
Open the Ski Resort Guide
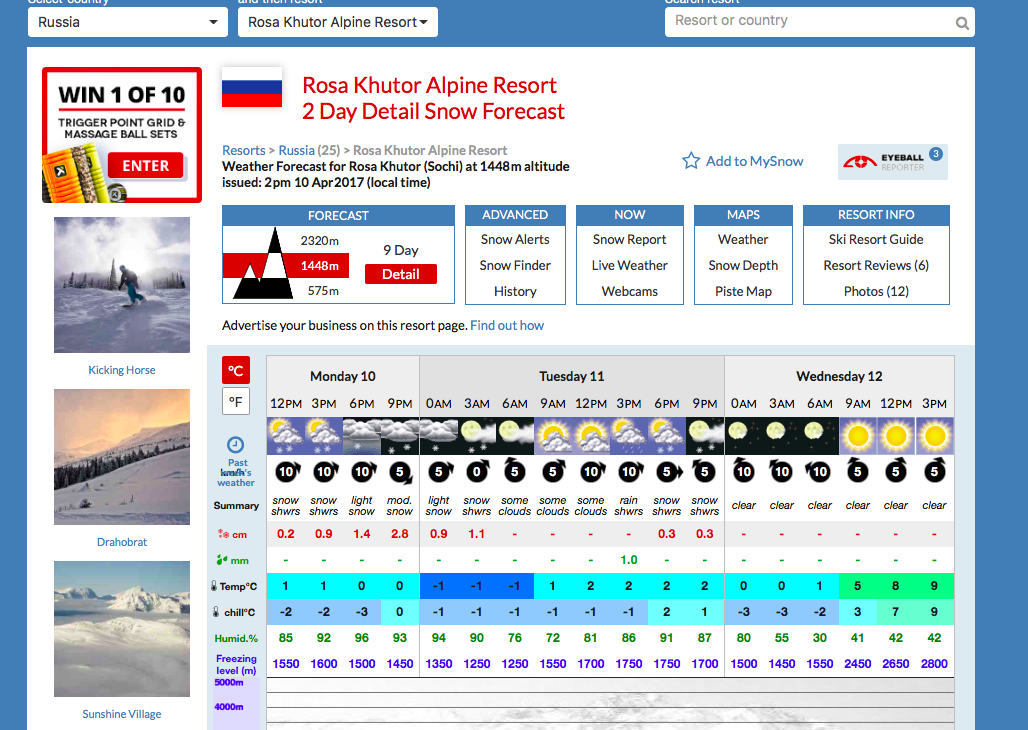tap(876, 239)
